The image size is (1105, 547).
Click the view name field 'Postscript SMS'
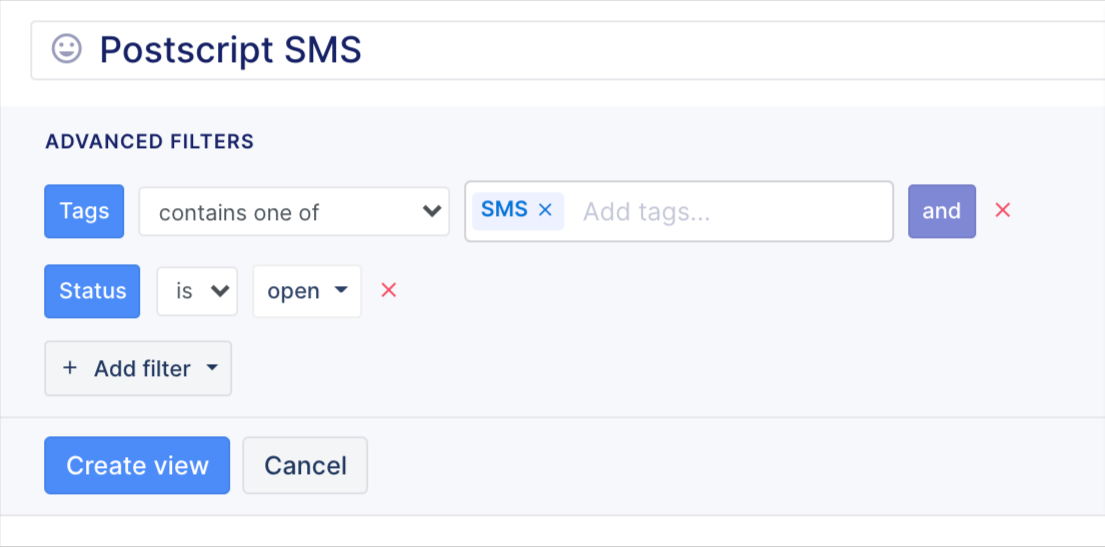(567, 50)
